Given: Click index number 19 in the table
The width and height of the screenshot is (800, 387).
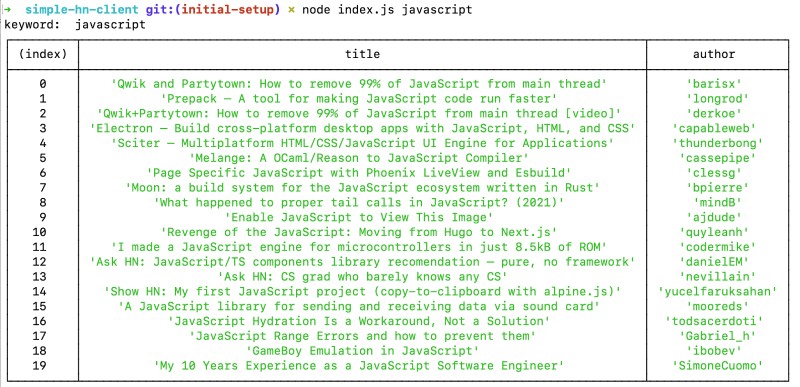Looking at the screenshot, I should pos(39,366).
